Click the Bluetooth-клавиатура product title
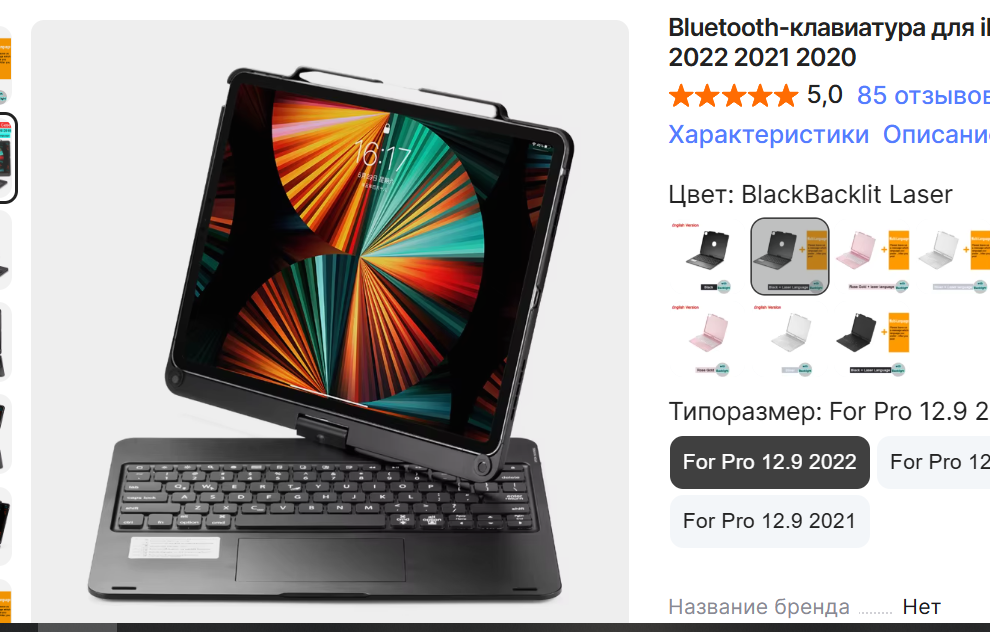 point(829,43)
